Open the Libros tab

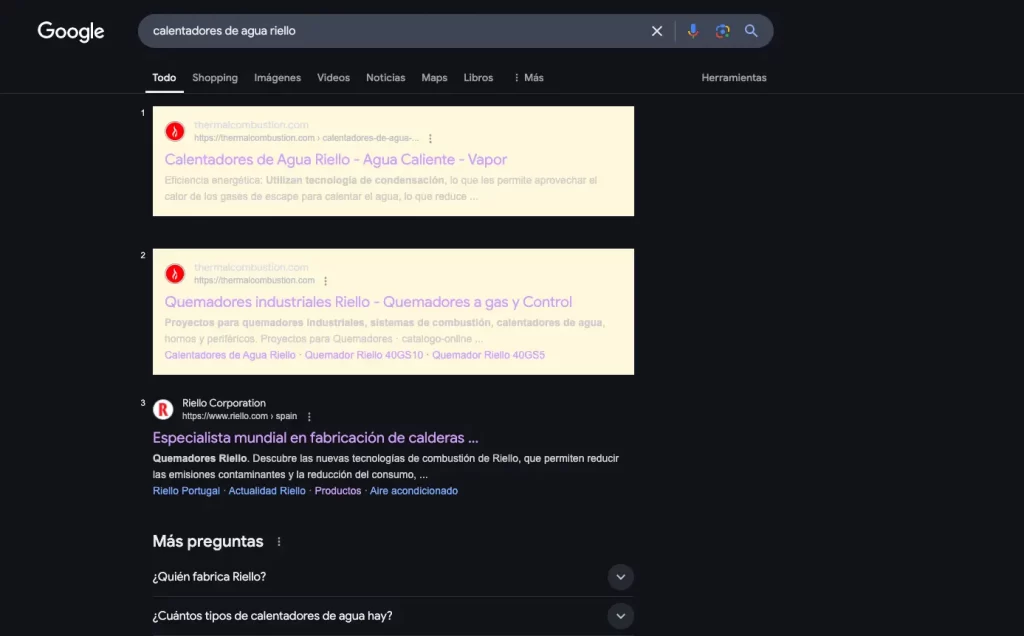click(x=478, y=78)
